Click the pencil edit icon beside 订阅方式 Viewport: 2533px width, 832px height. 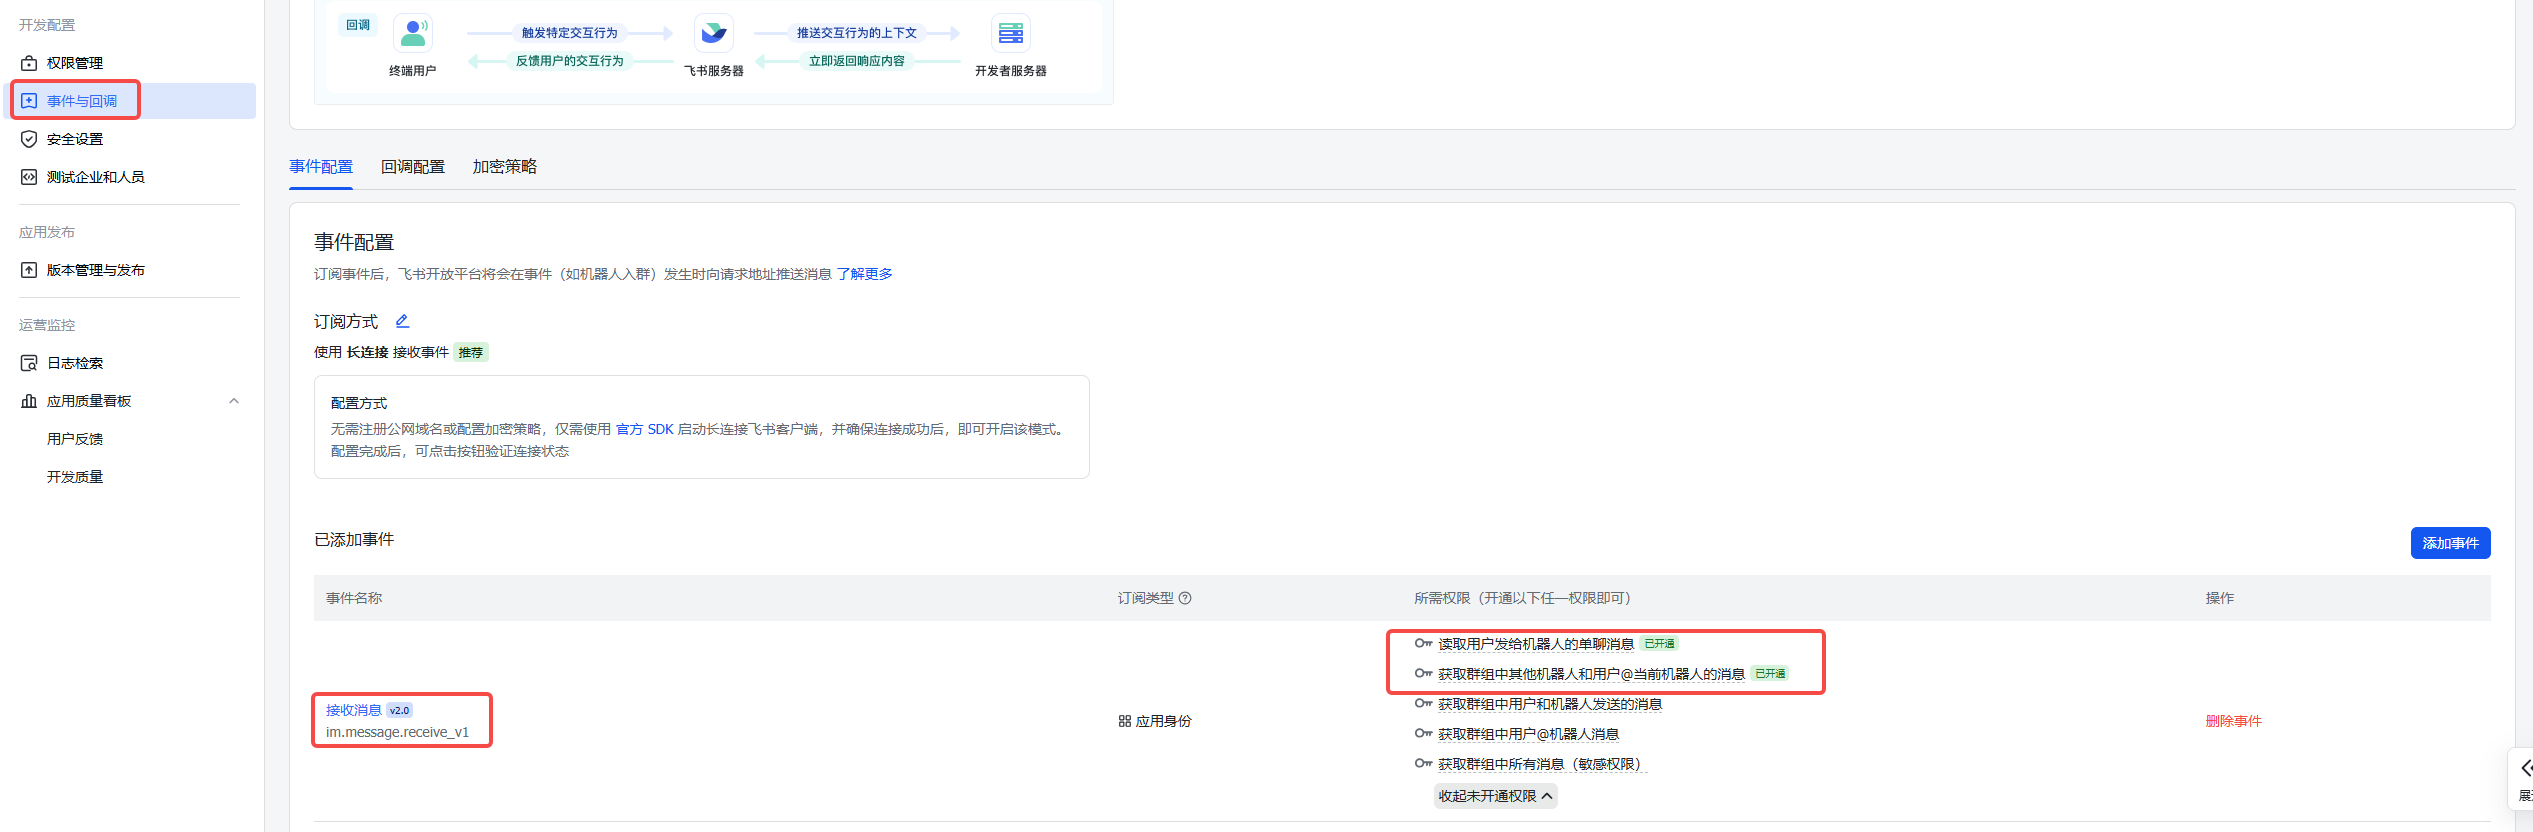click(x=402, y=321)
